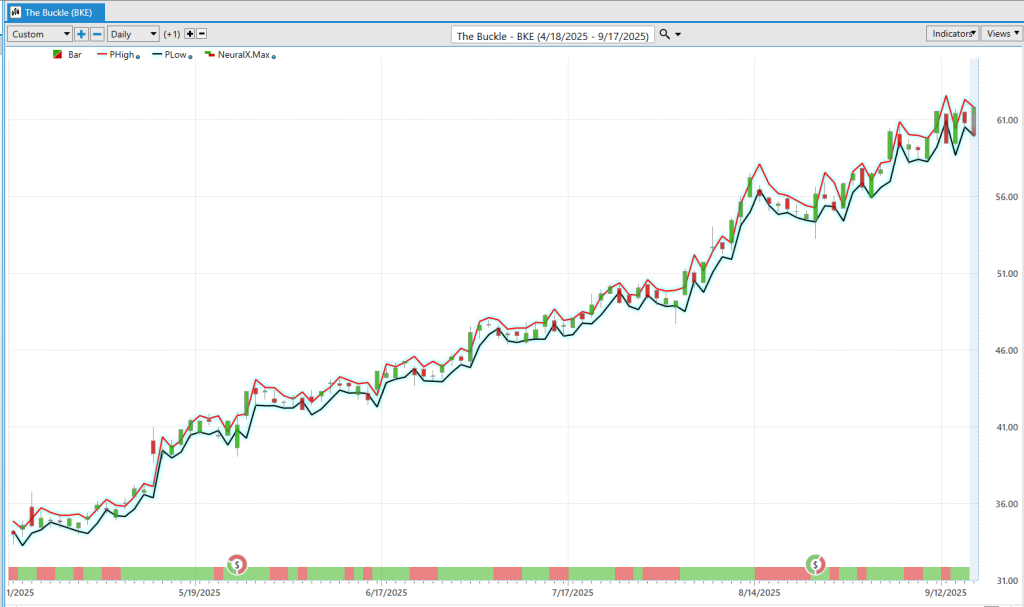
Task: Open the Custom date range dropdown
Action: [x=39, y=34]
